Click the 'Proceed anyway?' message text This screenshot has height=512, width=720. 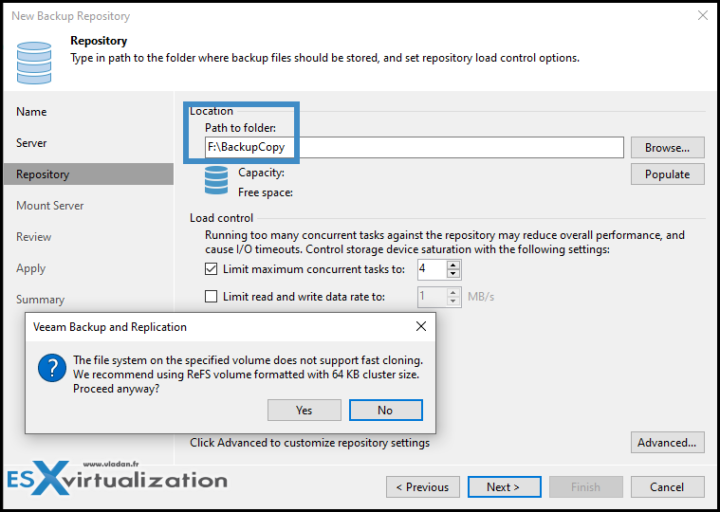coord(116,388)
